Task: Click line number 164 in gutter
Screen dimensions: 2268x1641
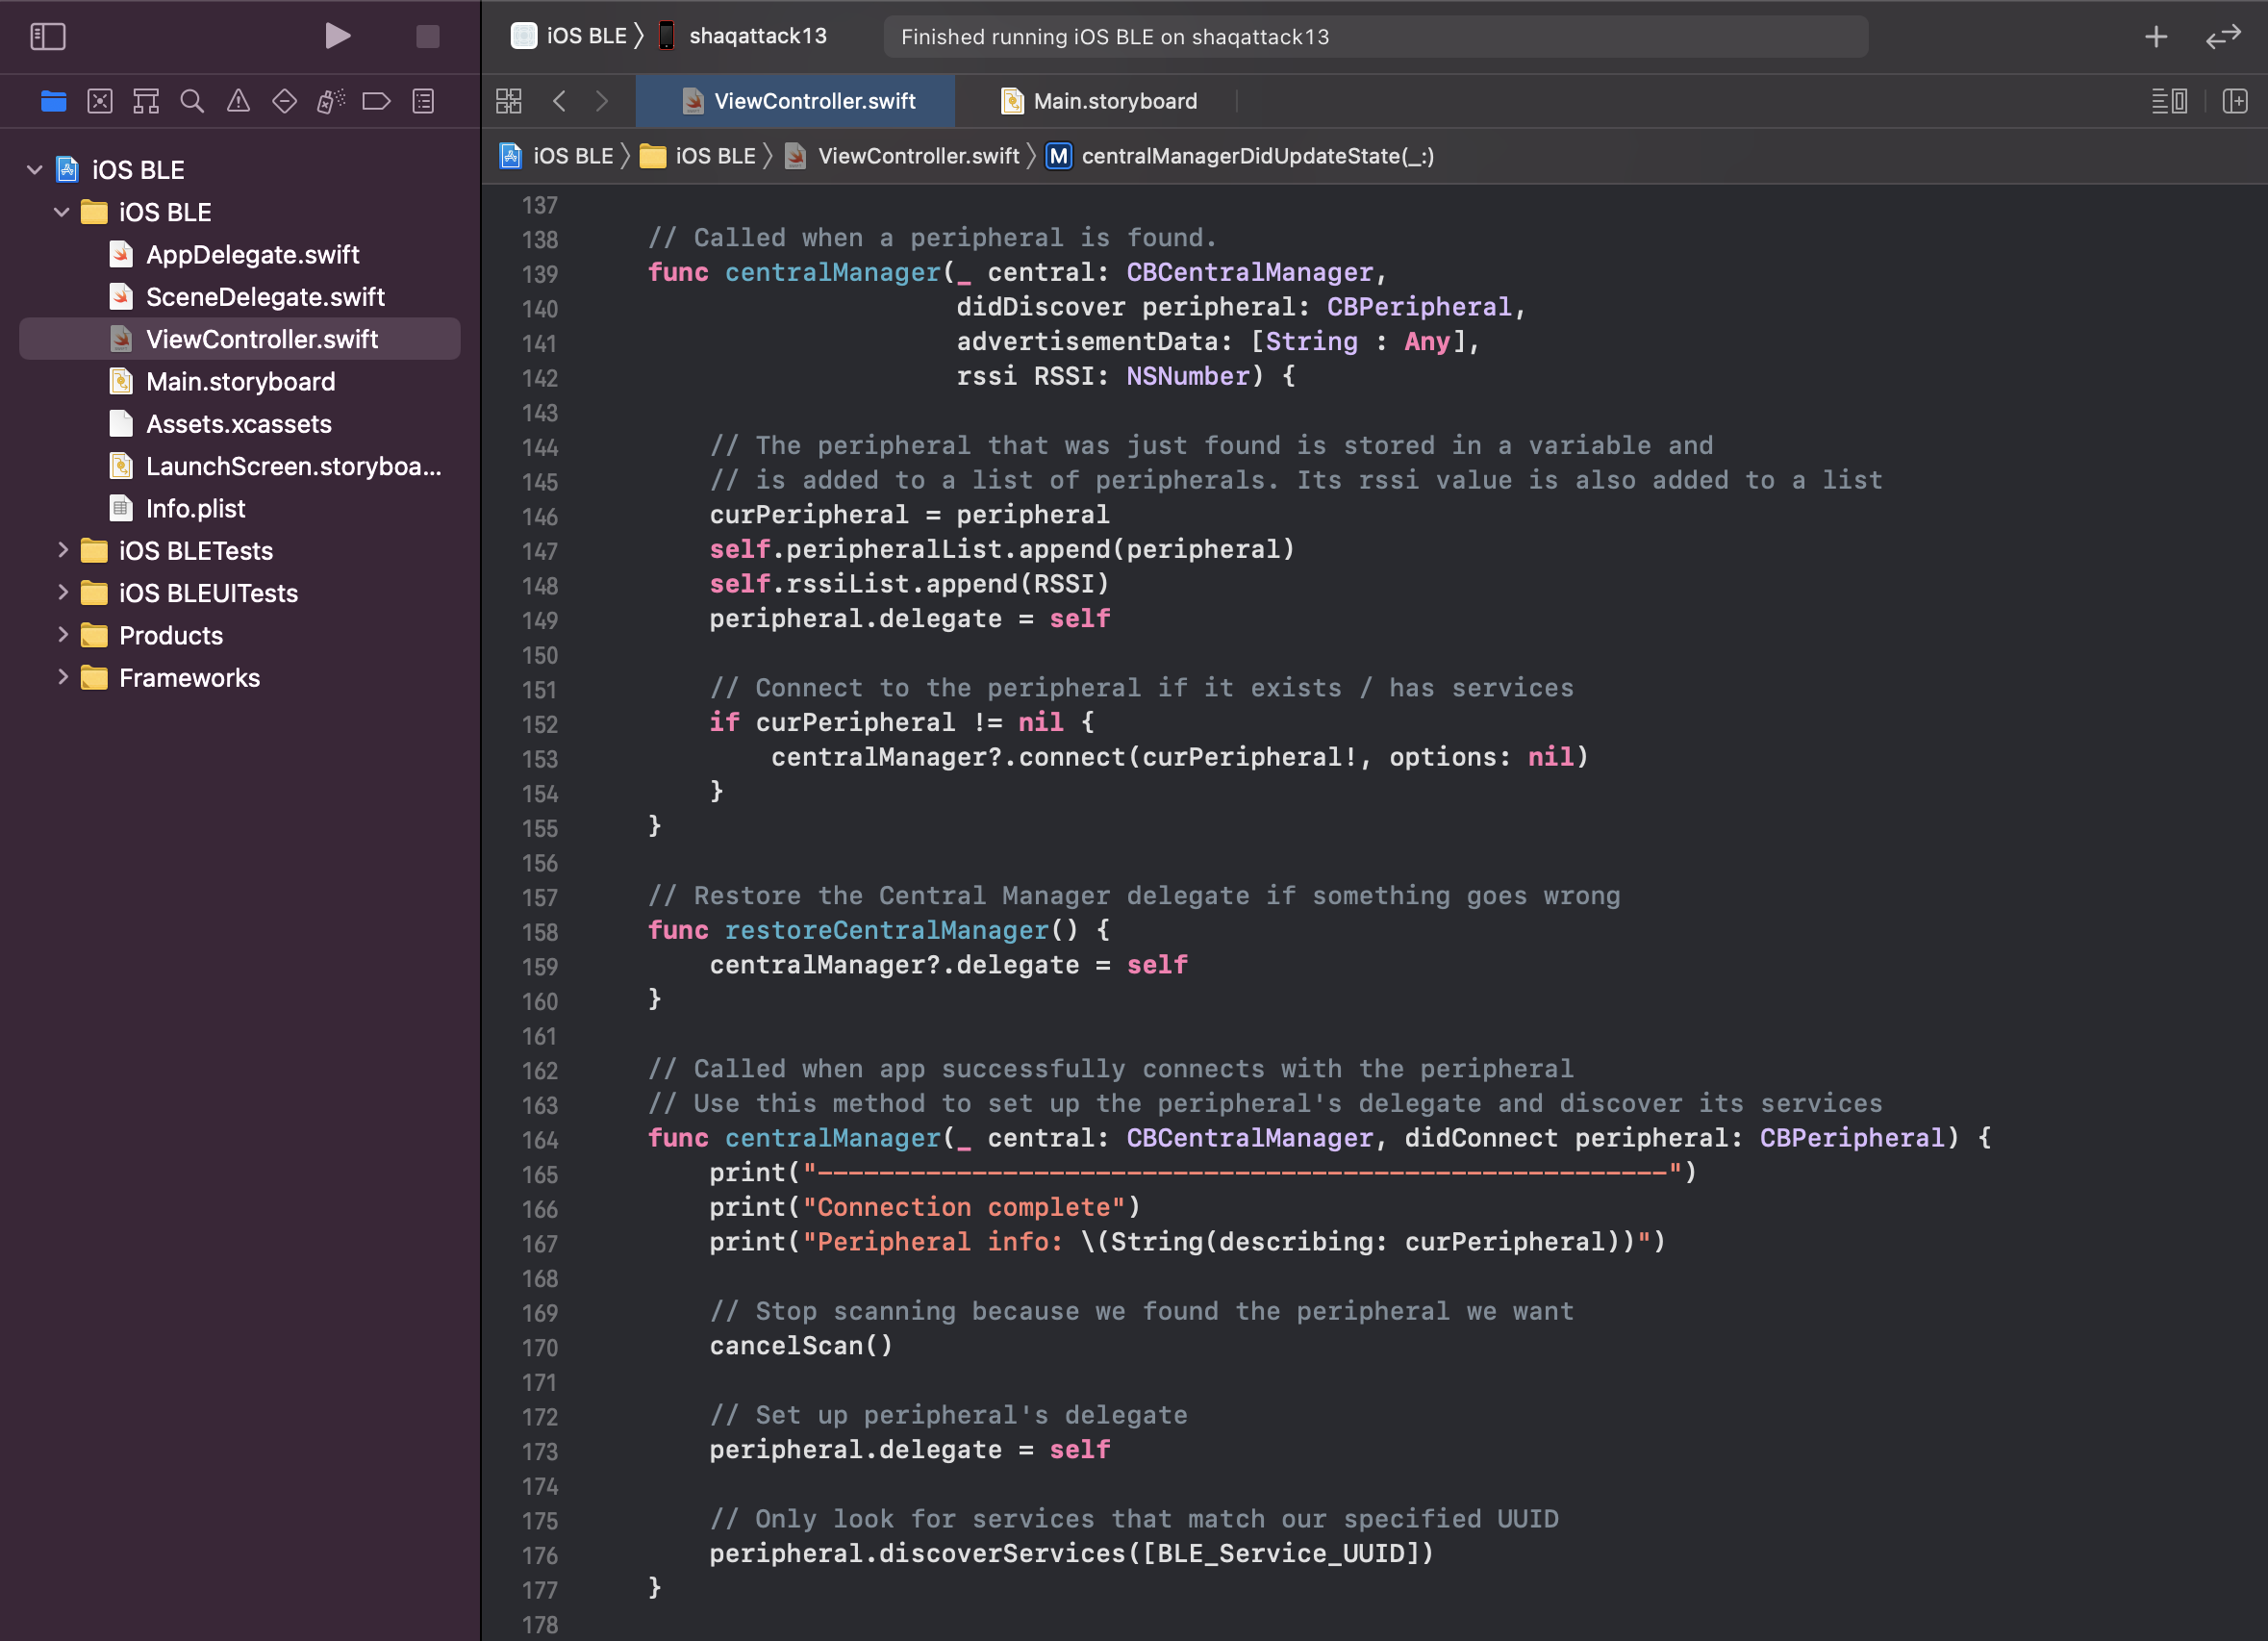Action: pyautogui.click(x=540, y=1140)
